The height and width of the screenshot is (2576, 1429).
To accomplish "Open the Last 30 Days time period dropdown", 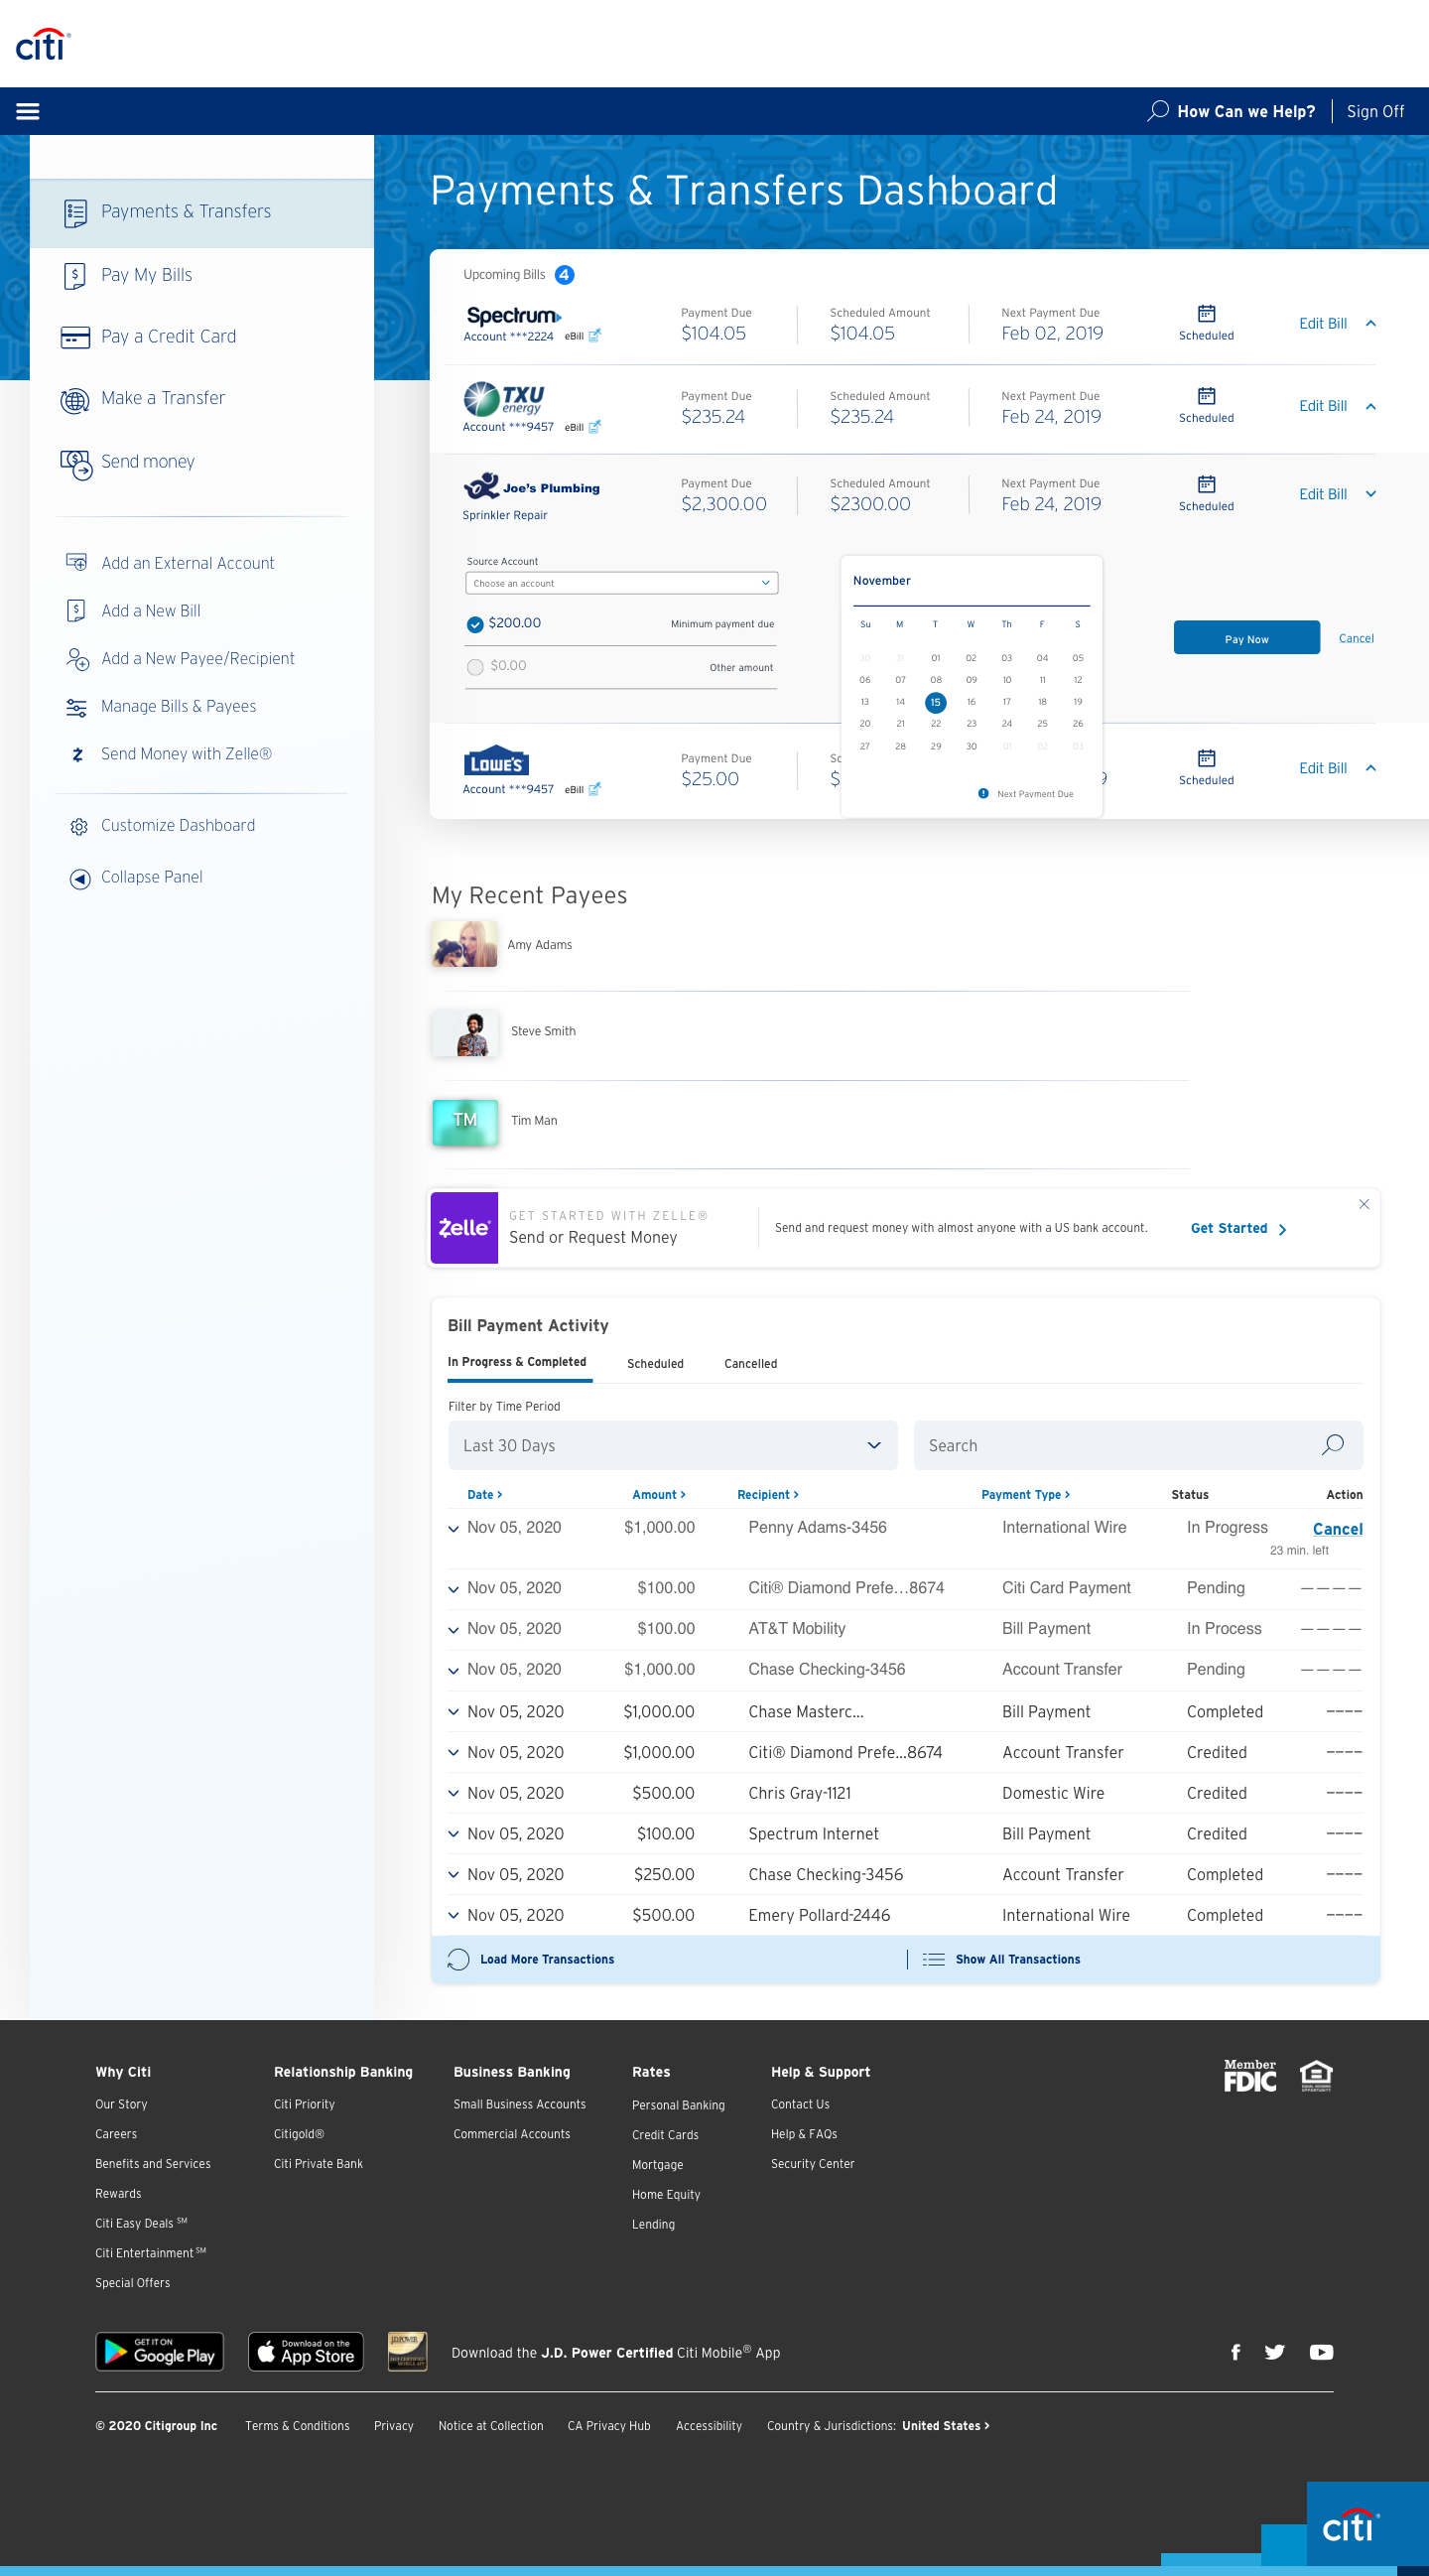I will [672, 1445].
